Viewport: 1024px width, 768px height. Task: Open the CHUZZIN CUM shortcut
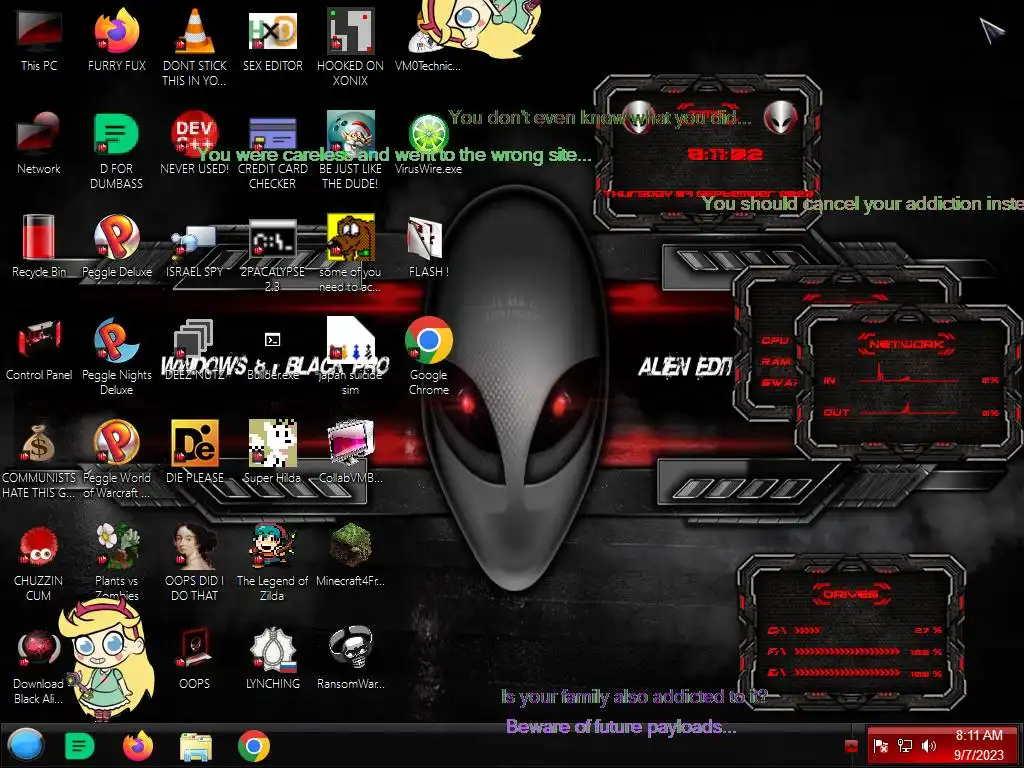pos(39,563)
